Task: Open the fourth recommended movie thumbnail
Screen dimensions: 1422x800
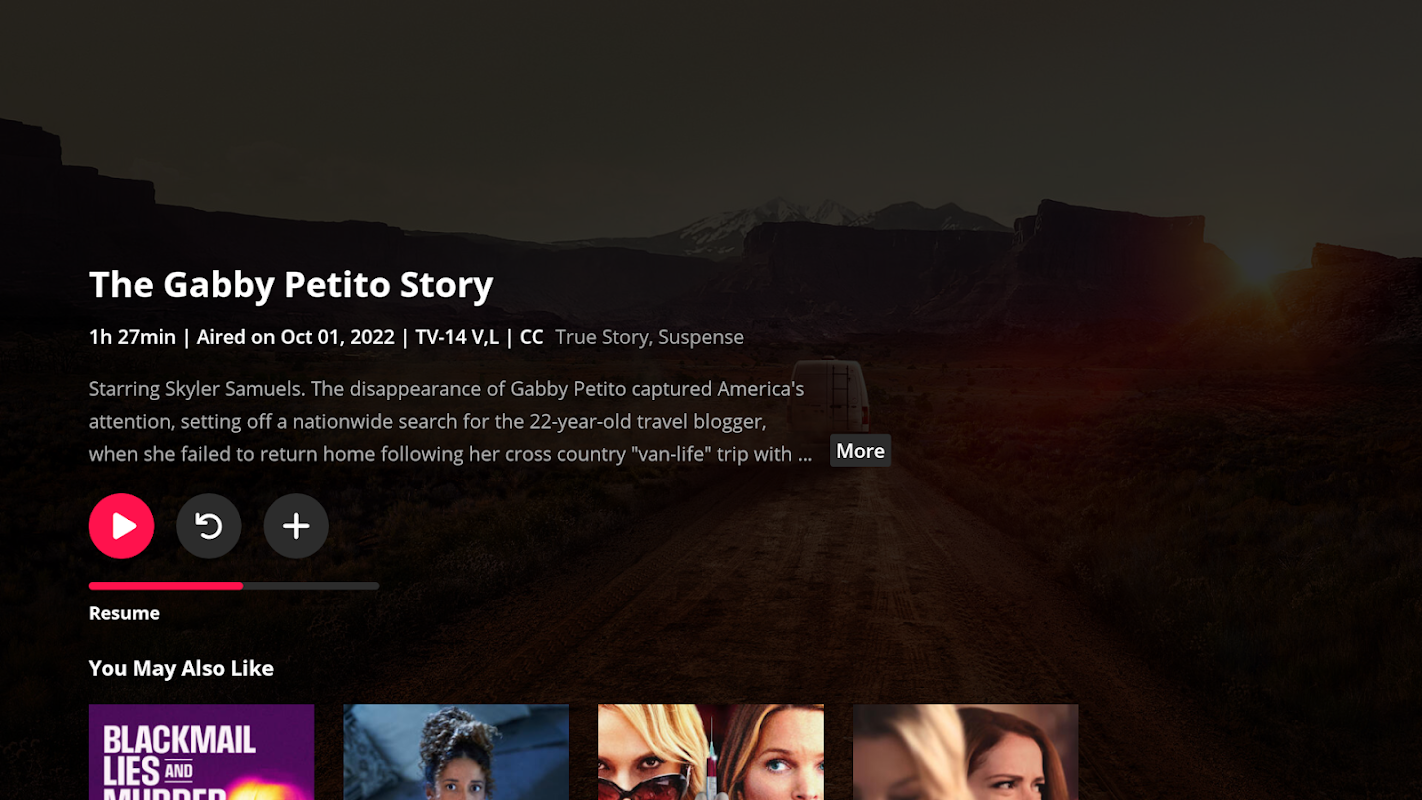Action: (x=965, y=752)
